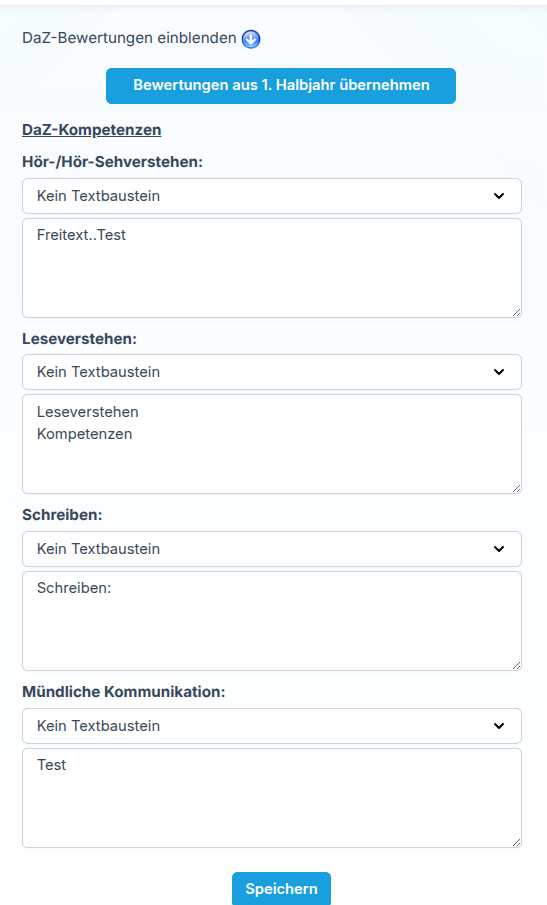The height and width of the screenshot is (905, 547).
Task: Click chevron arrow of Leseverstehen dropdown
Action: click(499, 372)
